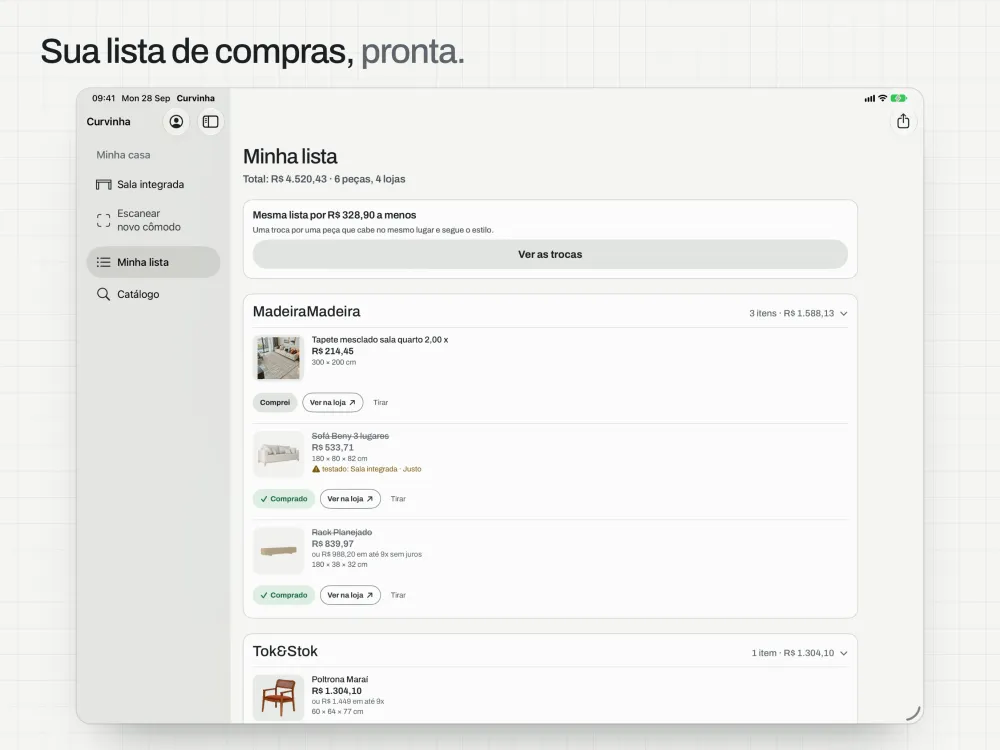Click the Total: R$ 4.520,43 summary line

pyautogui.click(x=324, y=179)
